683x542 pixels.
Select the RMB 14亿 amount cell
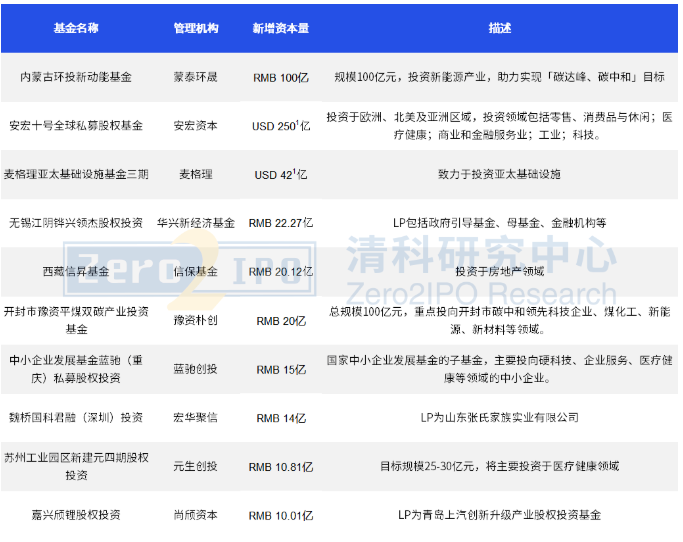281,418
